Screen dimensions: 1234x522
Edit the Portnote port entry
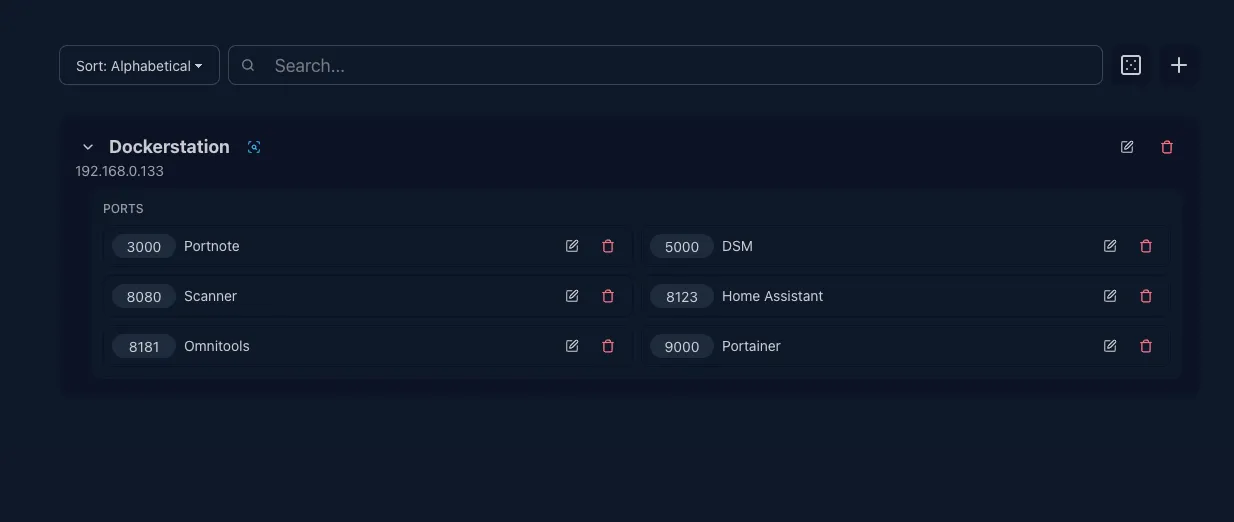tap(572, 246)
